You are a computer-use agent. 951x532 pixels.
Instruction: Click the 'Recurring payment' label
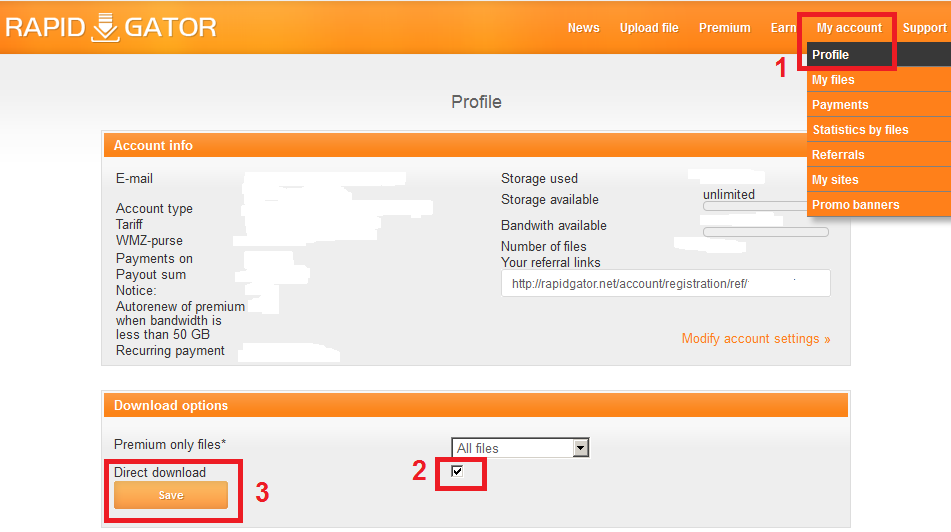tap(170, 351)
